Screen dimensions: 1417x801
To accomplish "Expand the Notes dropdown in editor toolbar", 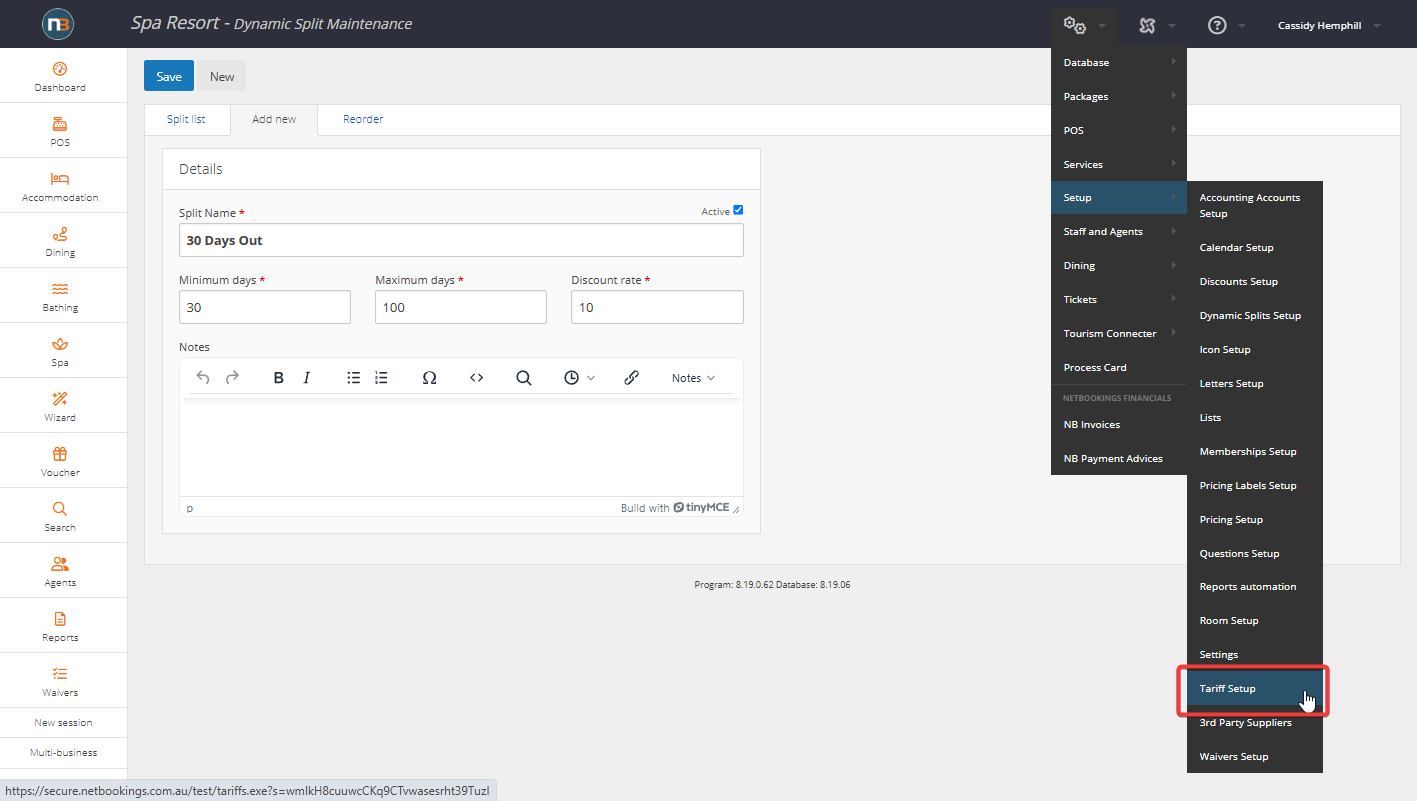I will (693, 378).
